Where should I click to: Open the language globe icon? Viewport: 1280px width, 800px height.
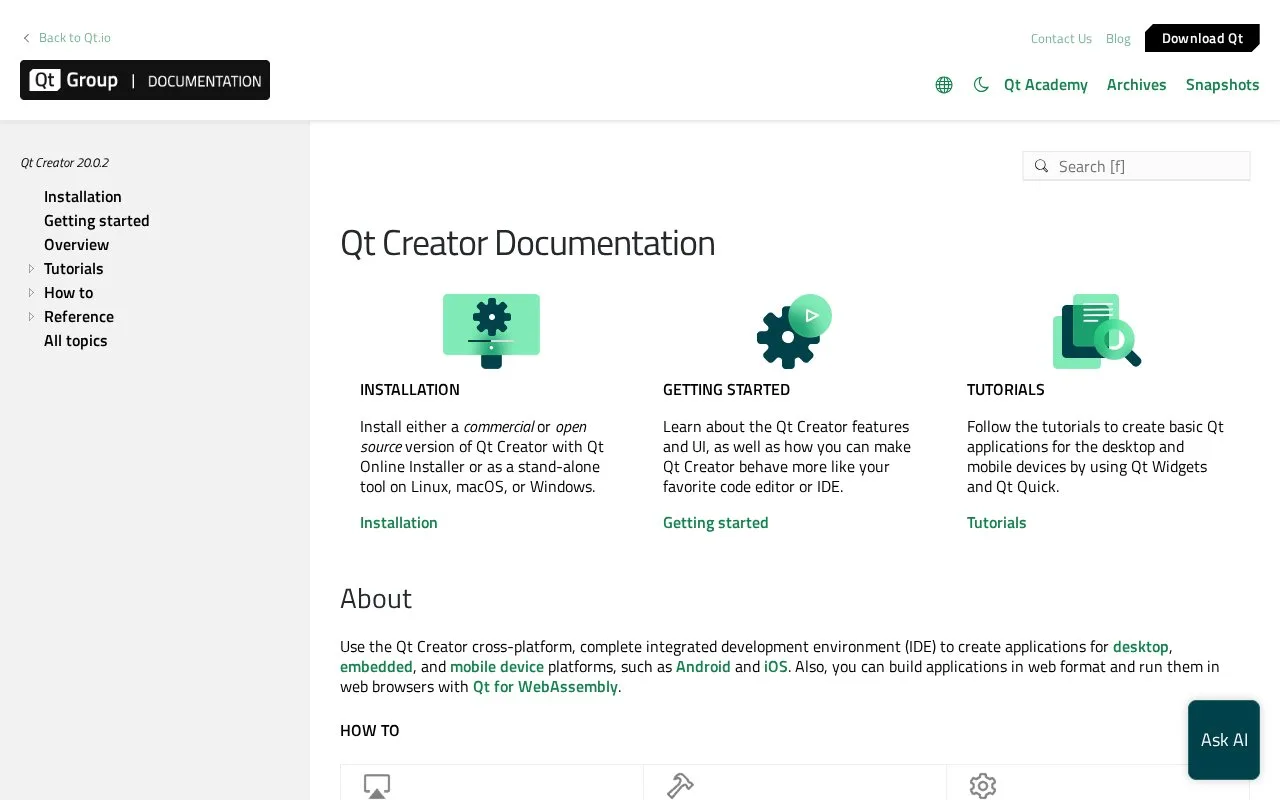944,85
